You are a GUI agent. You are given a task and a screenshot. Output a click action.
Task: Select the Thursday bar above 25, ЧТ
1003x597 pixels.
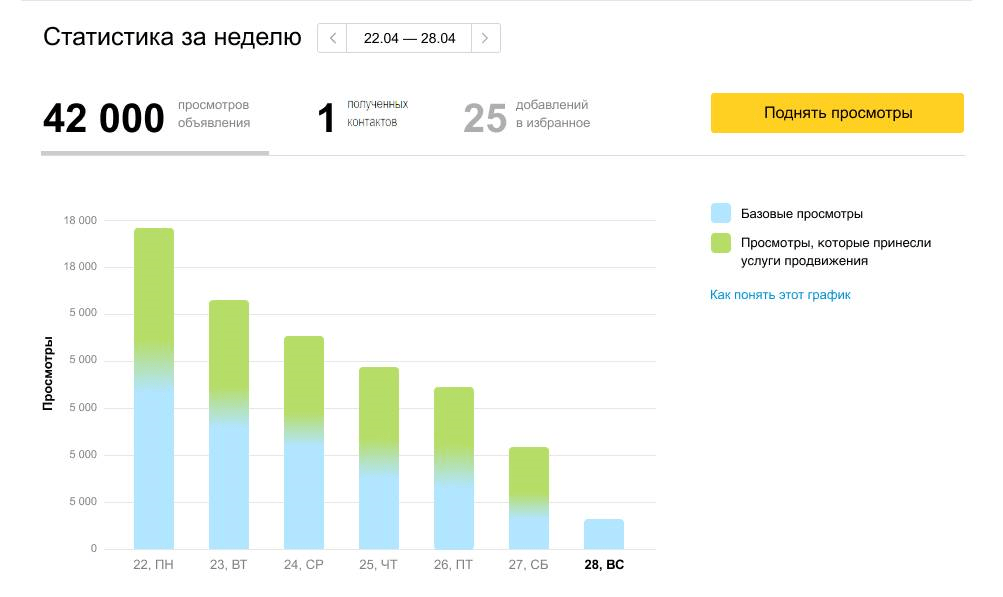tap(379, 458)
